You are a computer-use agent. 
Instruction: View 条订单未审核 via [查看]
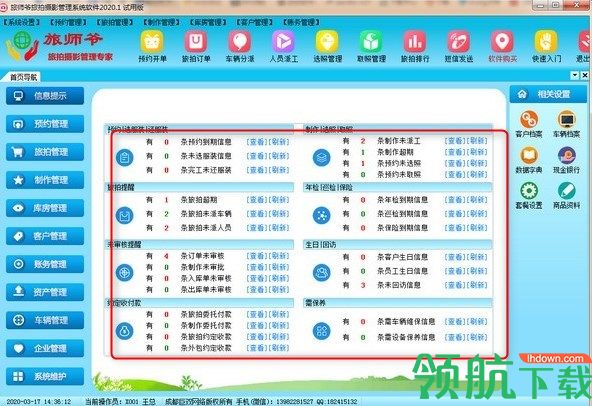click(257, 256)
